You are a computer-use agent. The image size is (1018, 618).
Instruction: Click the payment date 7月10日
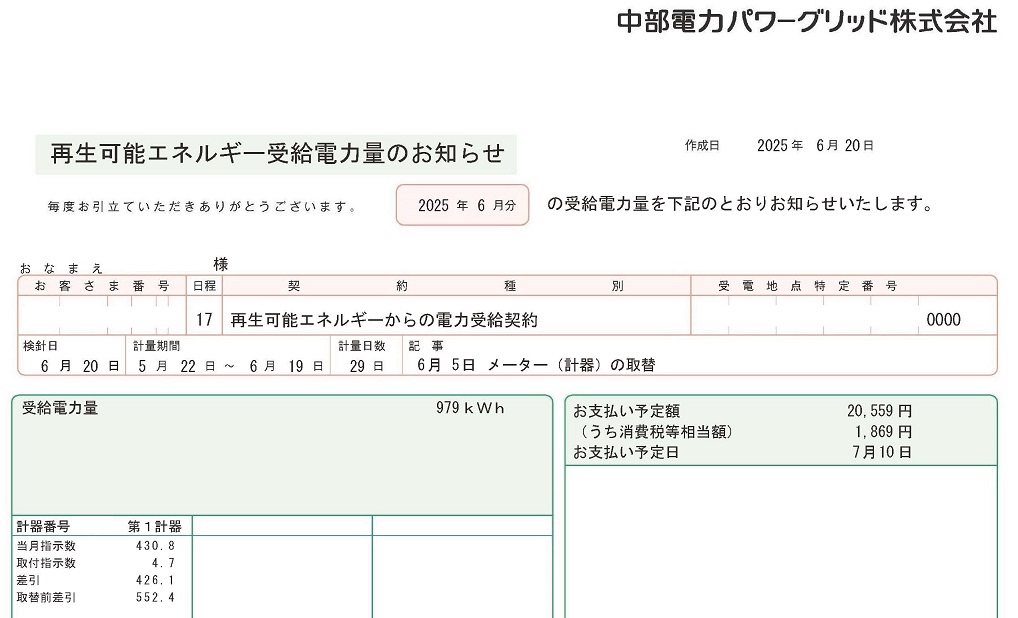click(x=882, y=452)
